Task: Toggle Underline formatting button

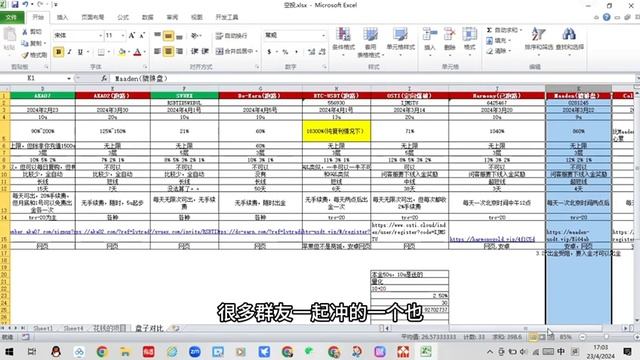Action: coord(80,52)
